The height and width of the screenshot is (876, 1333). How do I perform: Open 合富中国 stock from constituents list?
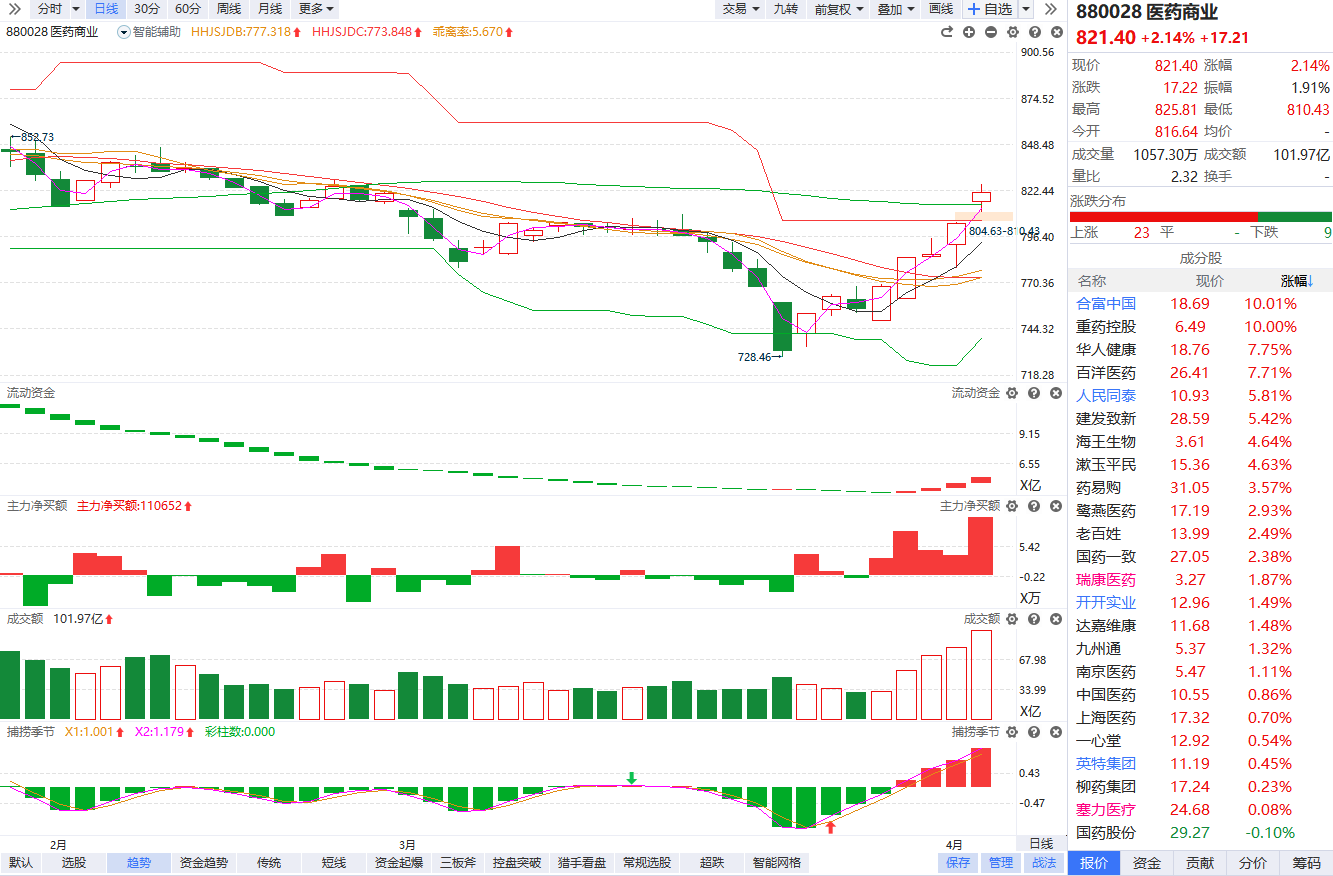coord(1105,304)
